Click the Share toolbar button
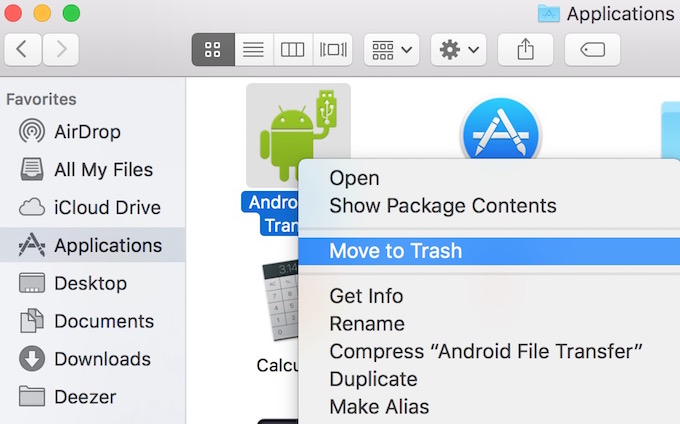680x424 pixels. coord(526,49)
